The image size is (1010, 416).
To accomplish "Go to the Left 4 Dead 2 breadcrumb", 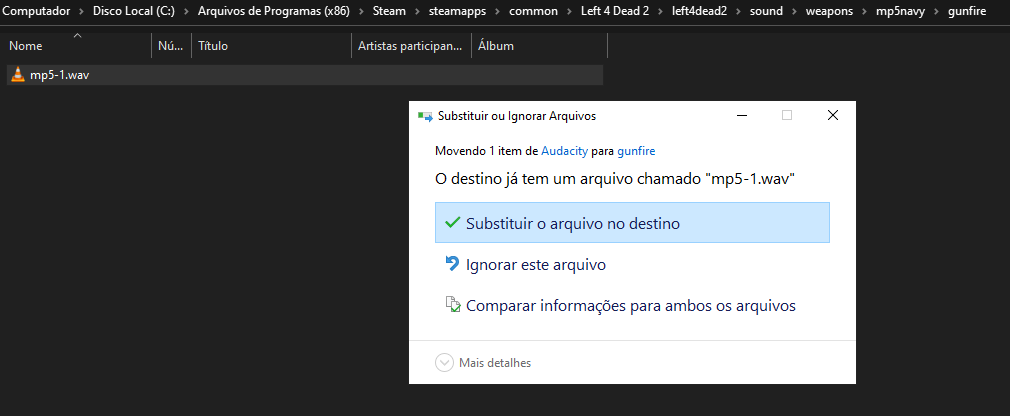I will 615,11.
